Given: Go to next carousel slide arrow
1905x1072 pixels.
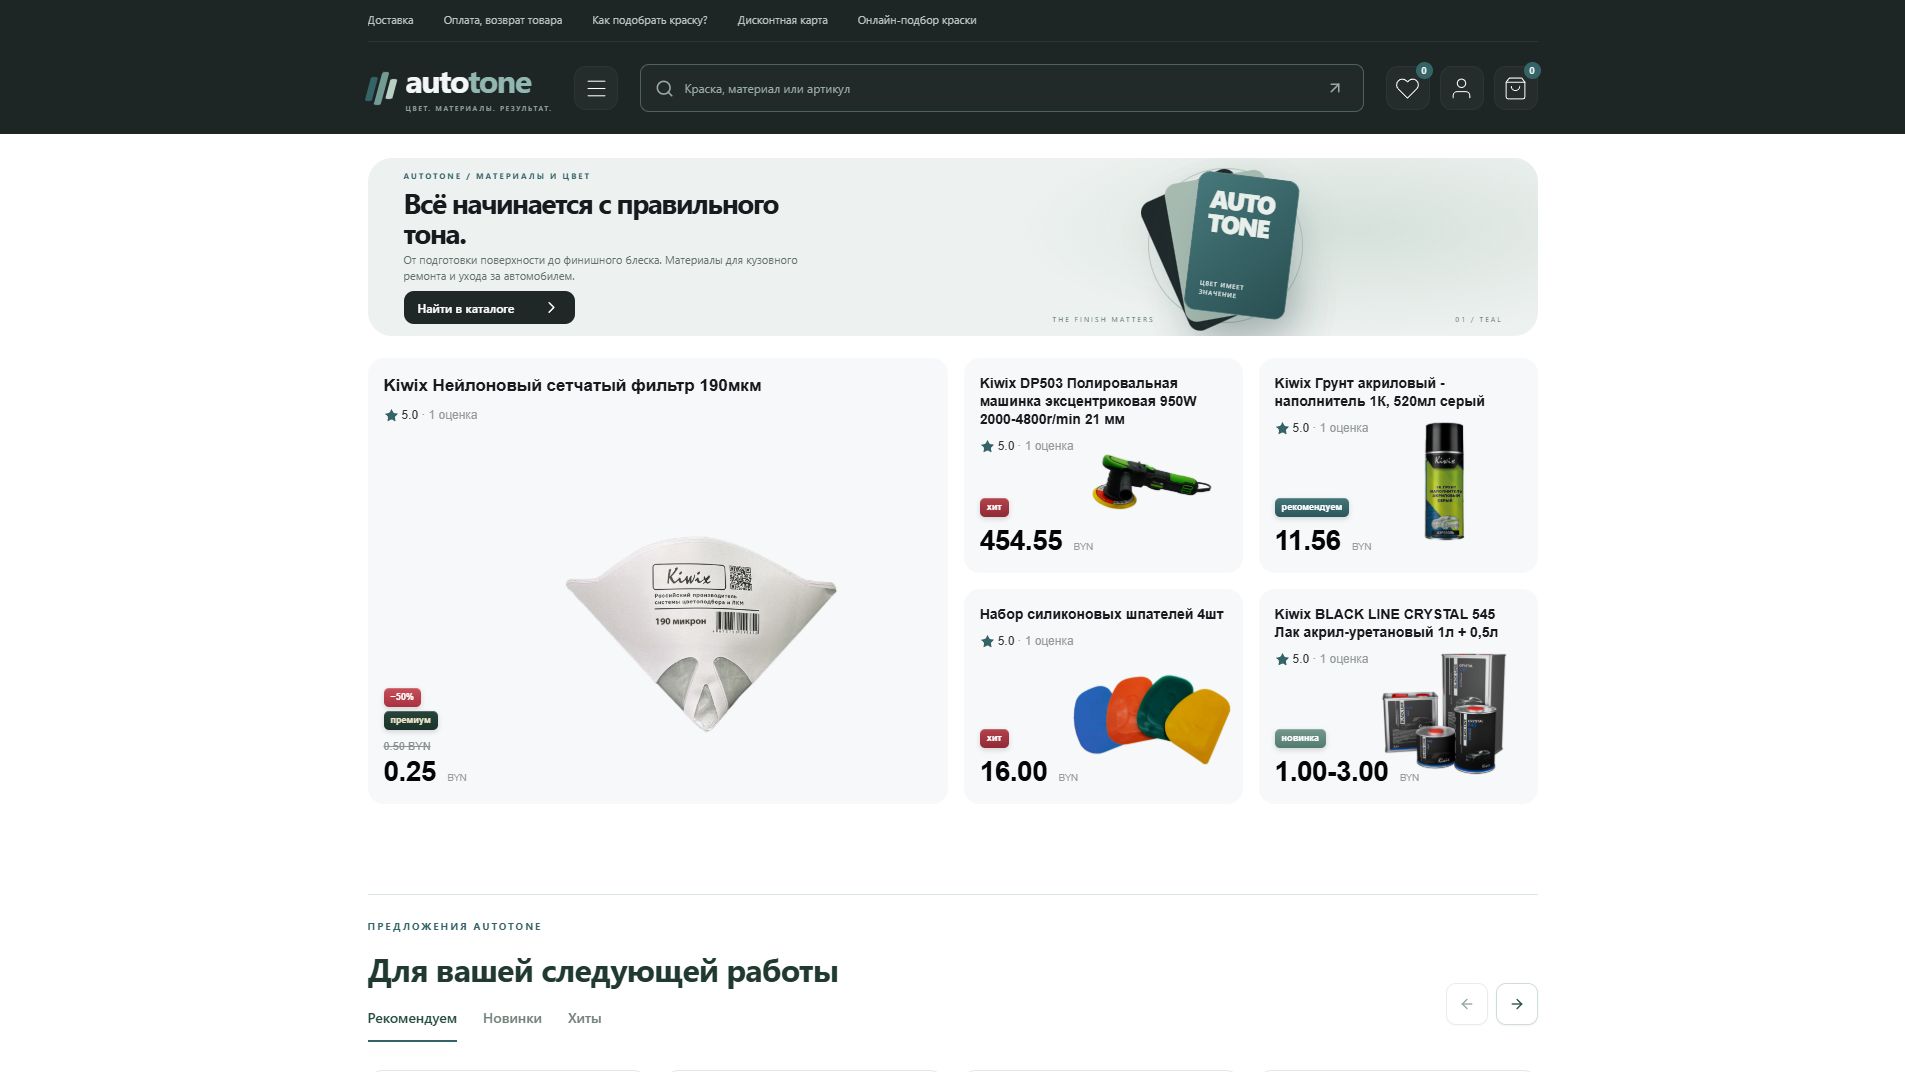Looking at the screenshot, I should [1516, 1004].
